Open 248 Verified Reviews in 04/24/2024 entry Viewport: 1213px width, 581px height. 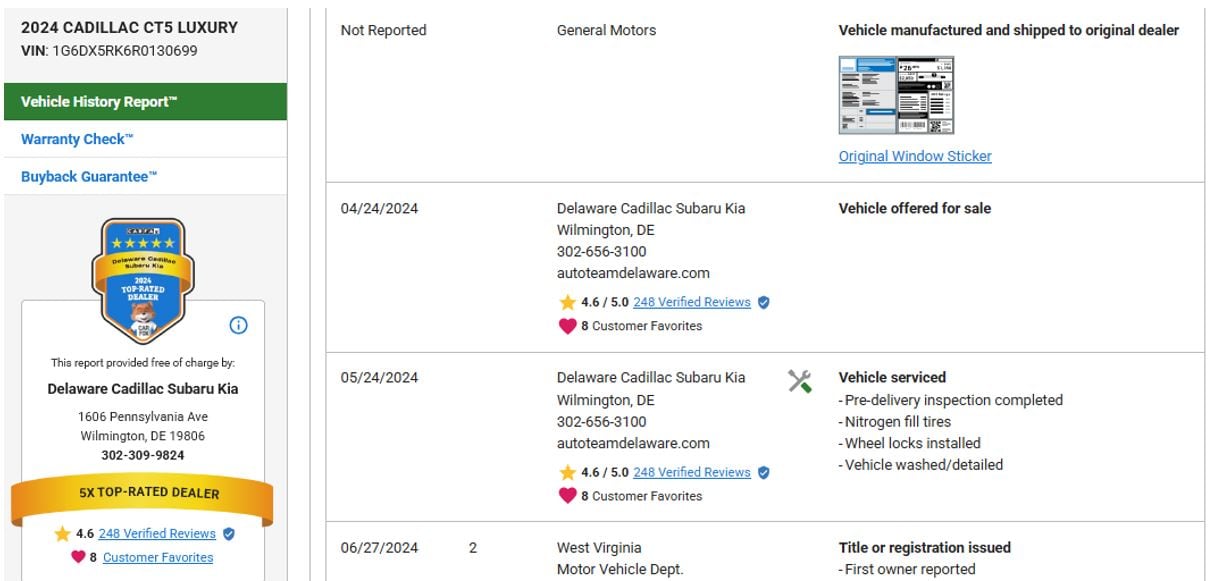click(692, 302)
